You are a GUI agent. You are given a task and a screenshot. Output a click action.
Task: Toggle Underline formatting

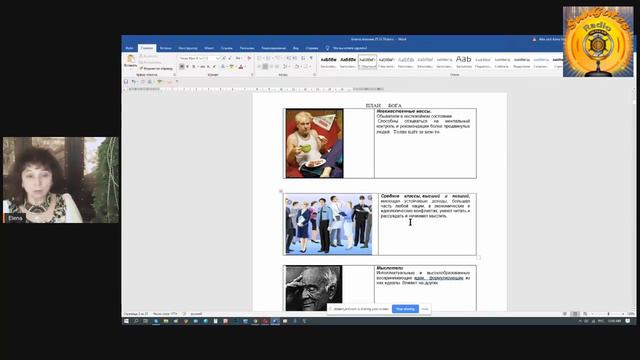pos(193,67)
